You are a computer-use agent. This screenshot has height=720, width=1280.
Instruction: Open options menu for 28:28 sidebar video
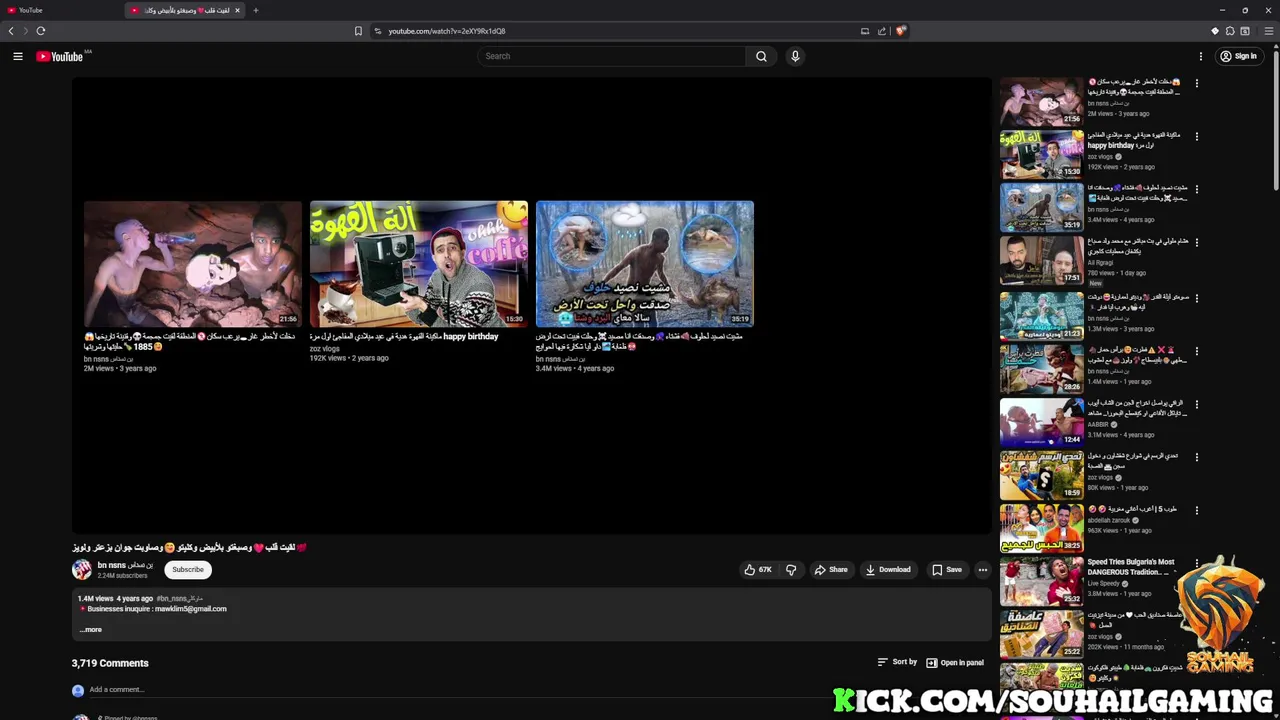click(x=1196, y=351)
